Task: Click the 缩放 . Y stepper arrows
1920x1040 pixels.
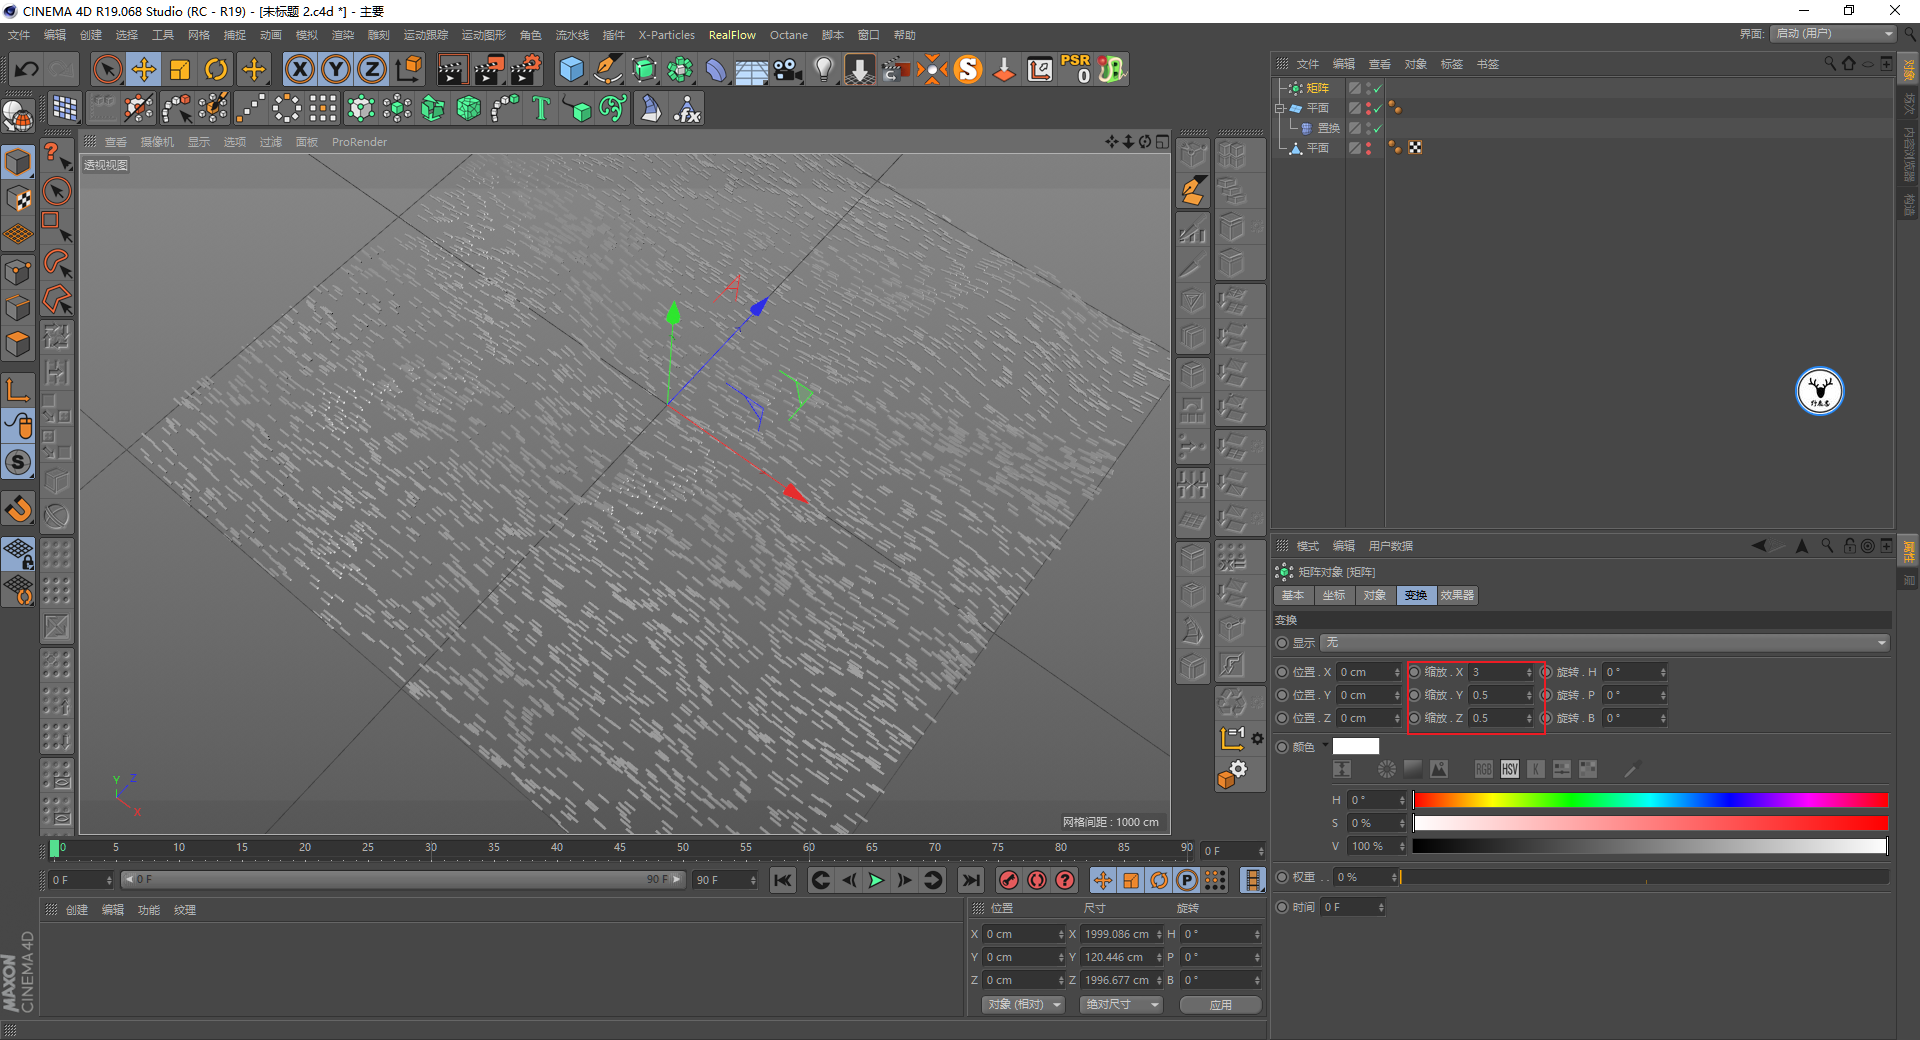Action: tap(1529, 695)
